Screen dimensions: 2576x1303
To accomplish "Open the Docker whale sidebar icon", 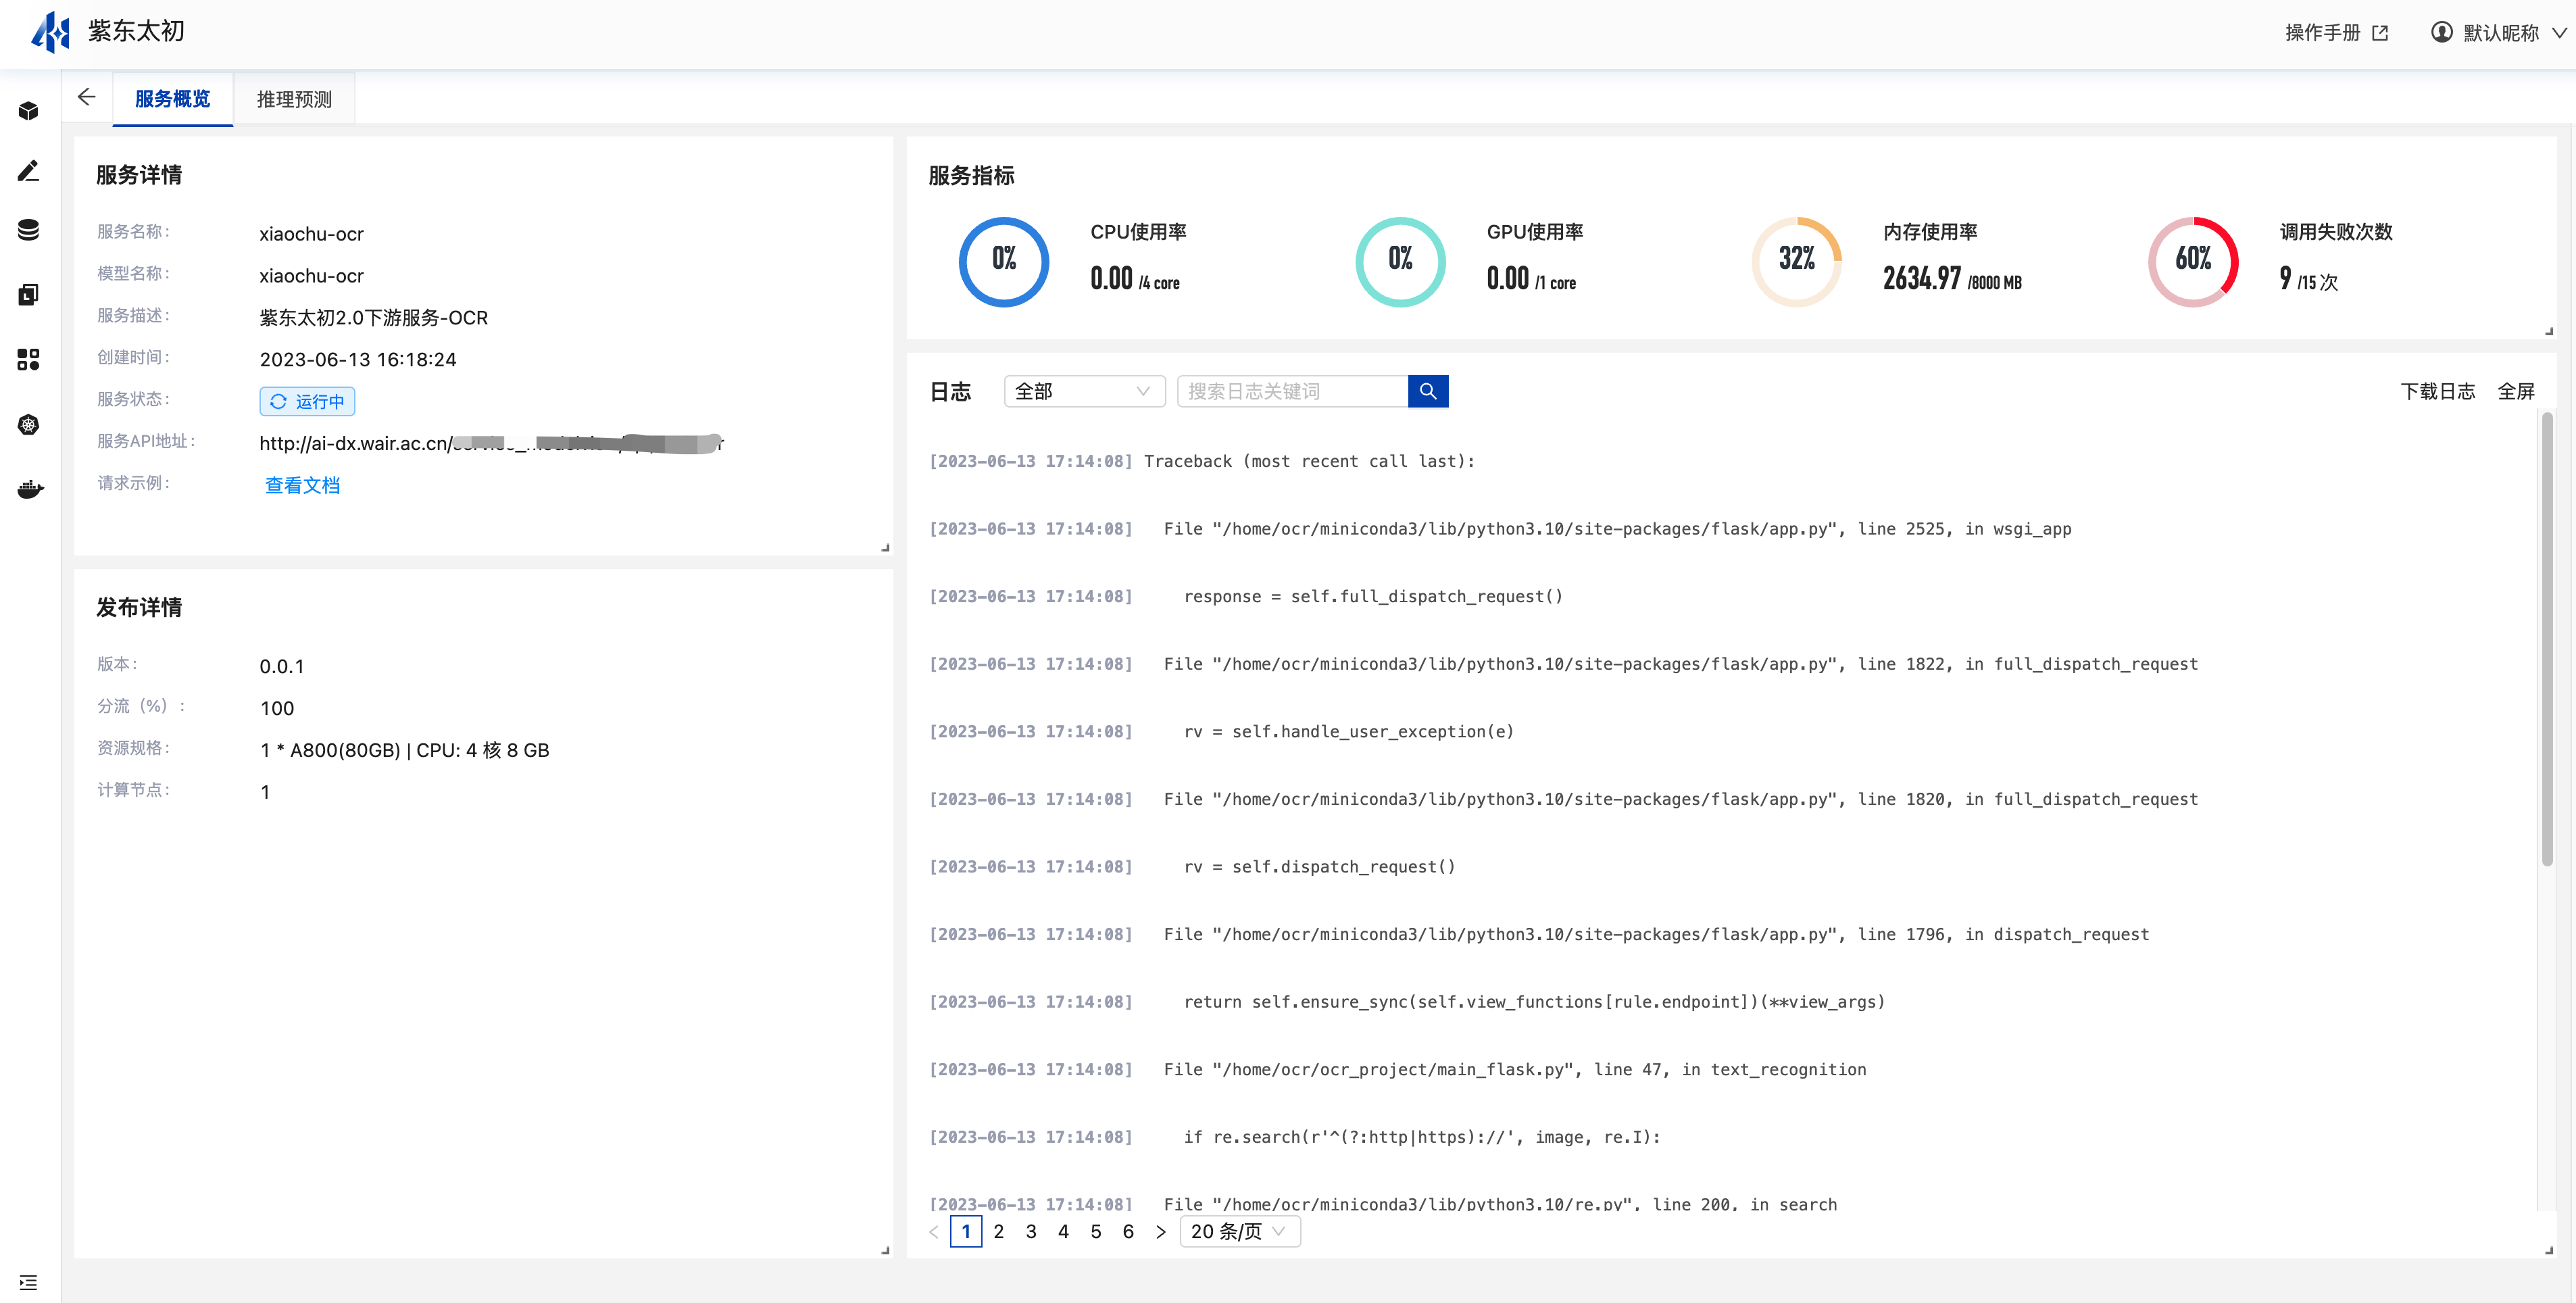I will tap(30, 489).
